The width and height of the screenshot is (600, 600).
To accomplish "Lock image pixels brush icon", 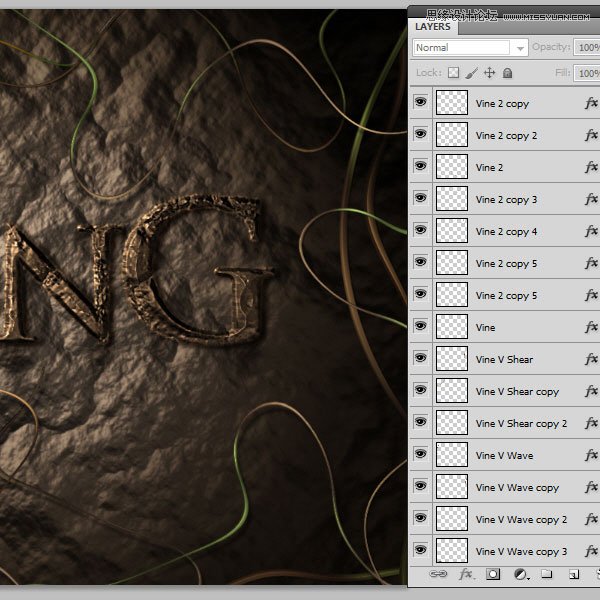I will [x=471, y=73].
